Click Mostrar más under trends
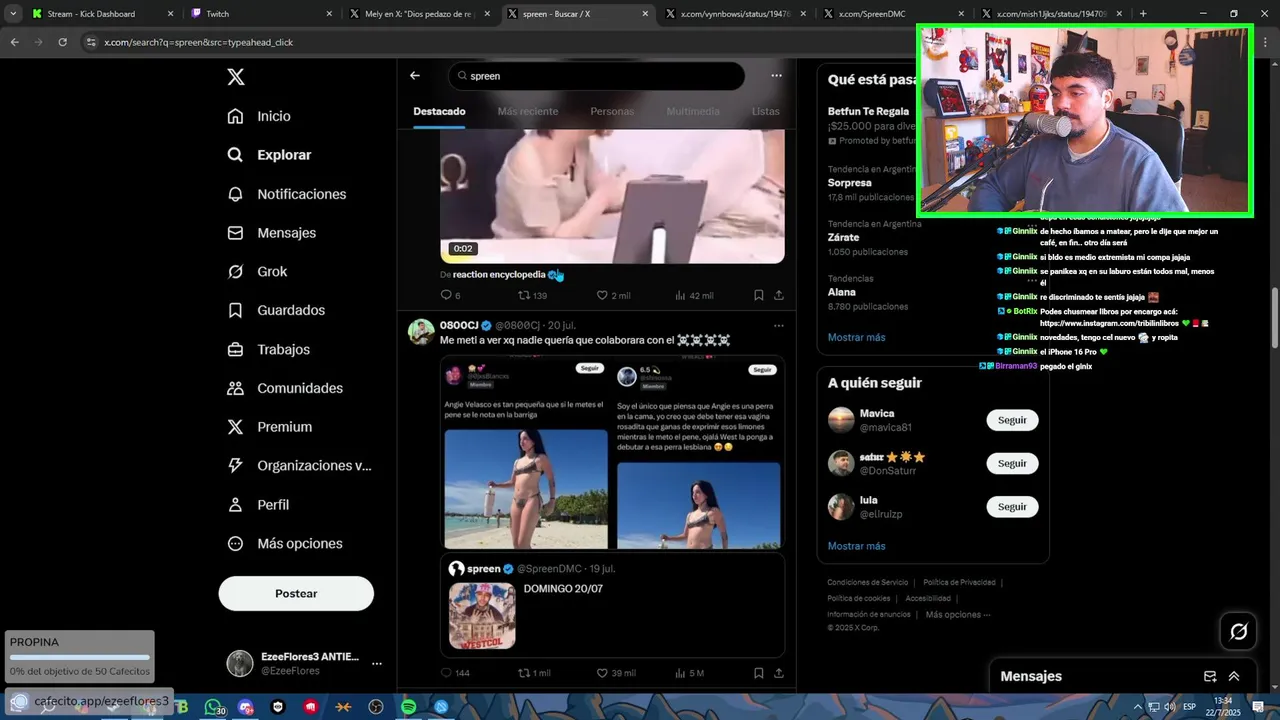The image size is (1280, 720). point(856,337)
